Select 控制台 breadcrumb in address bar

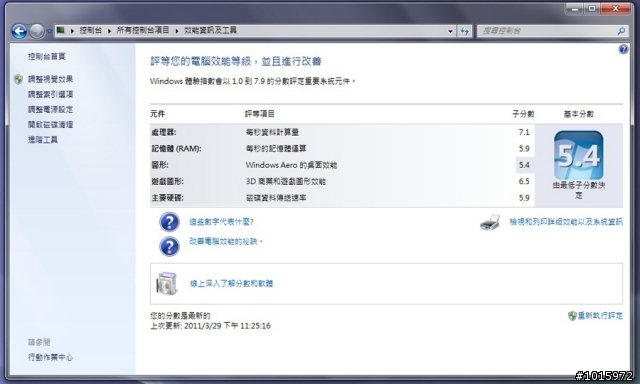[x=90, y=30]
